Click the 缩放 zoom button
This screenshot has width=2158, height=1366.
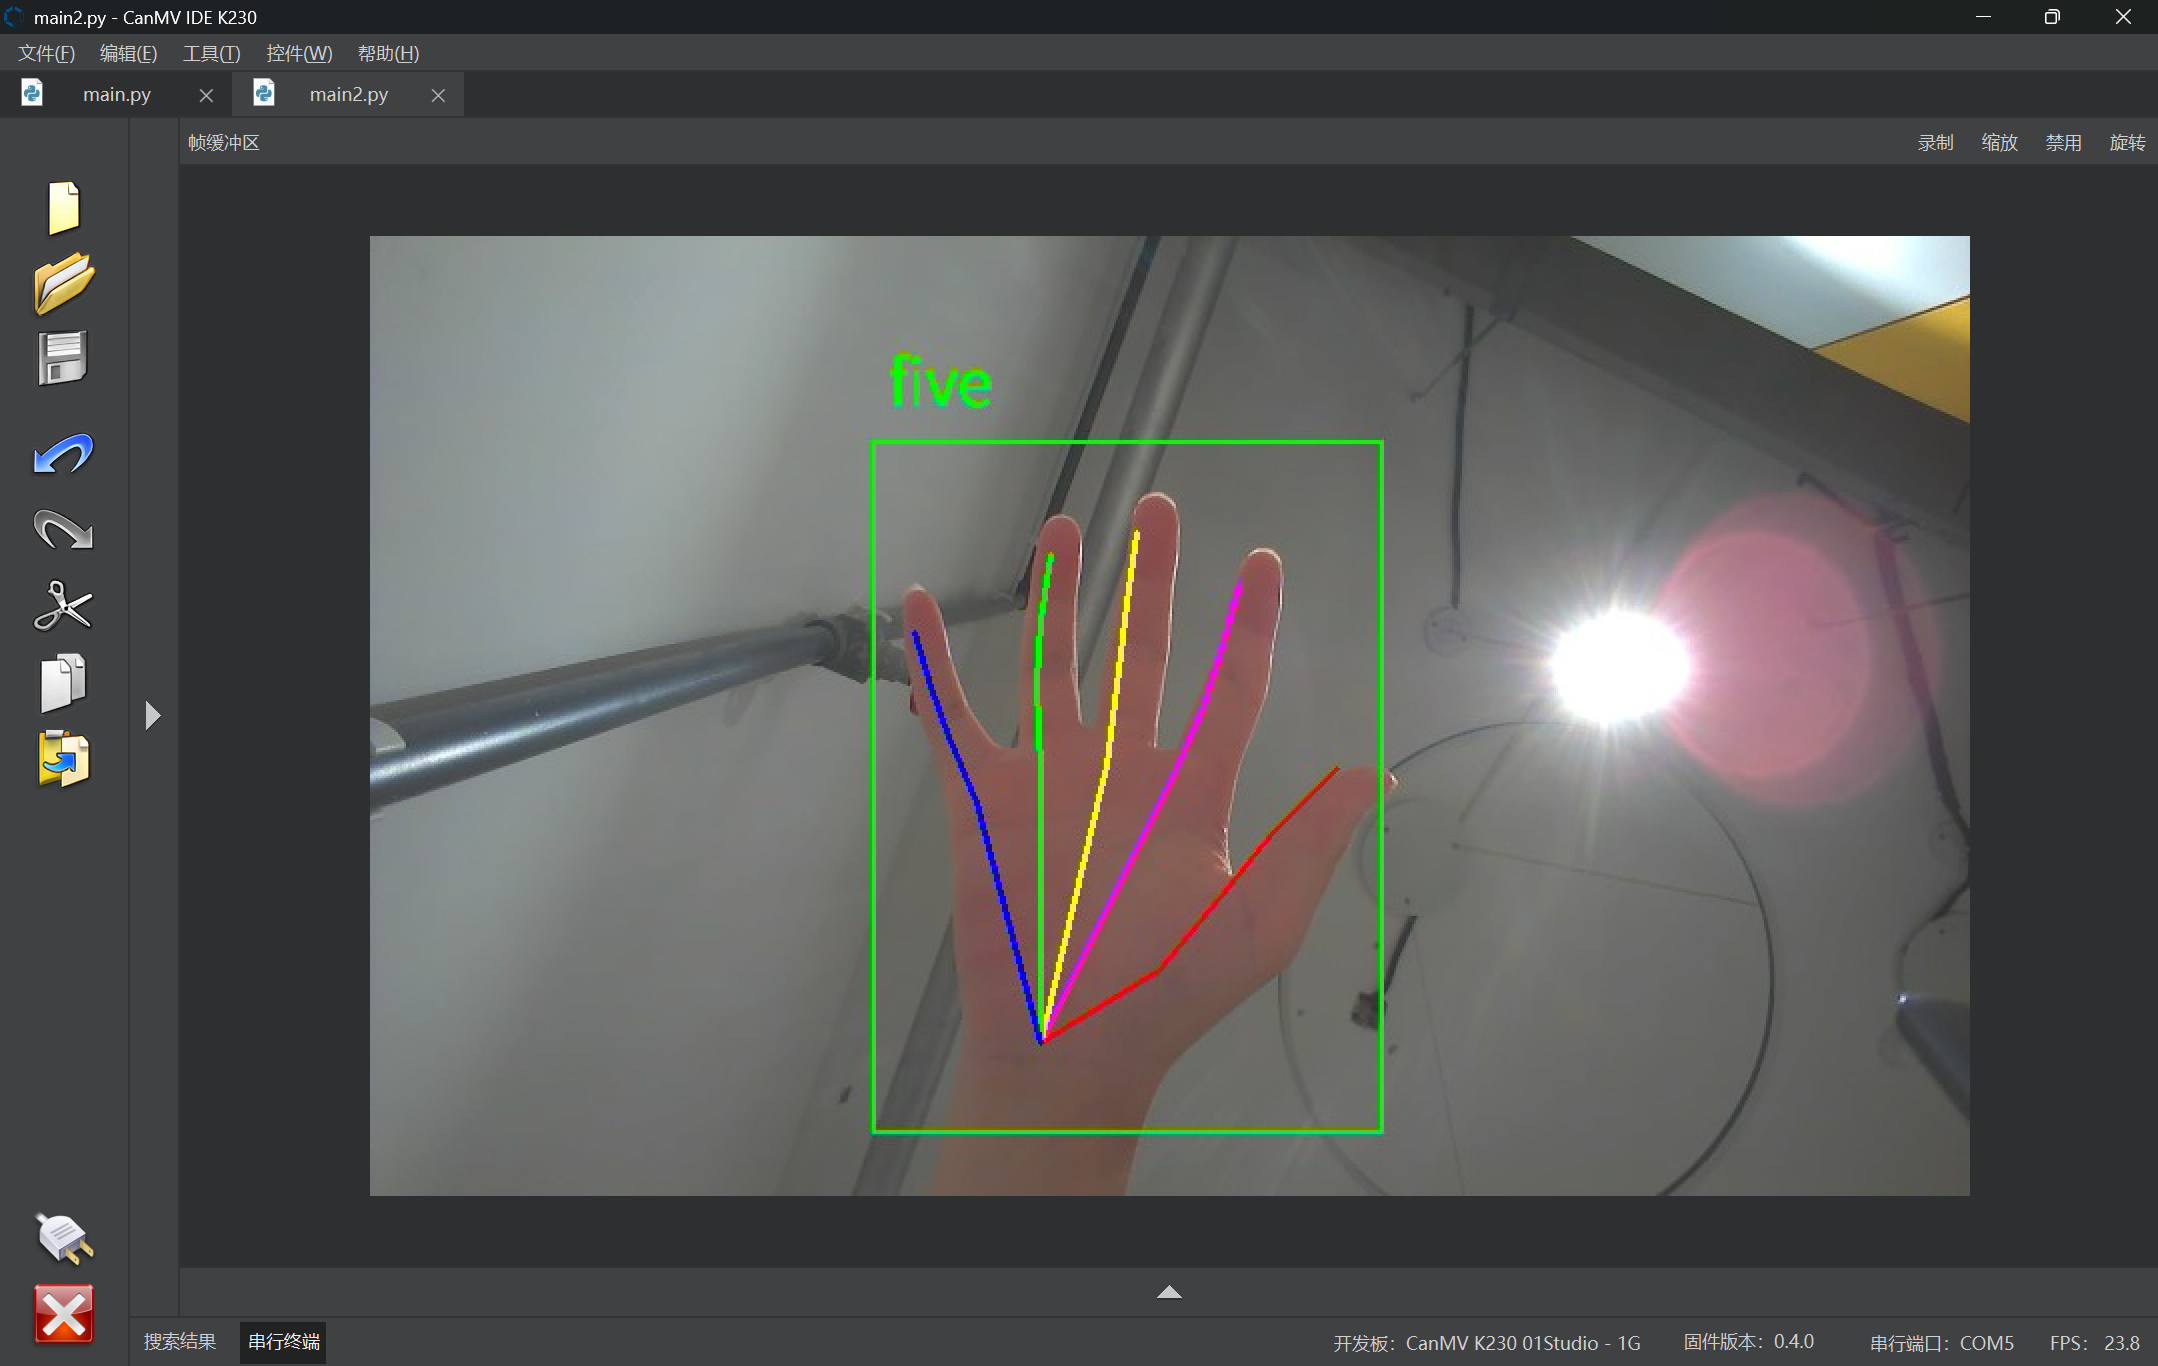(1999, 142)
